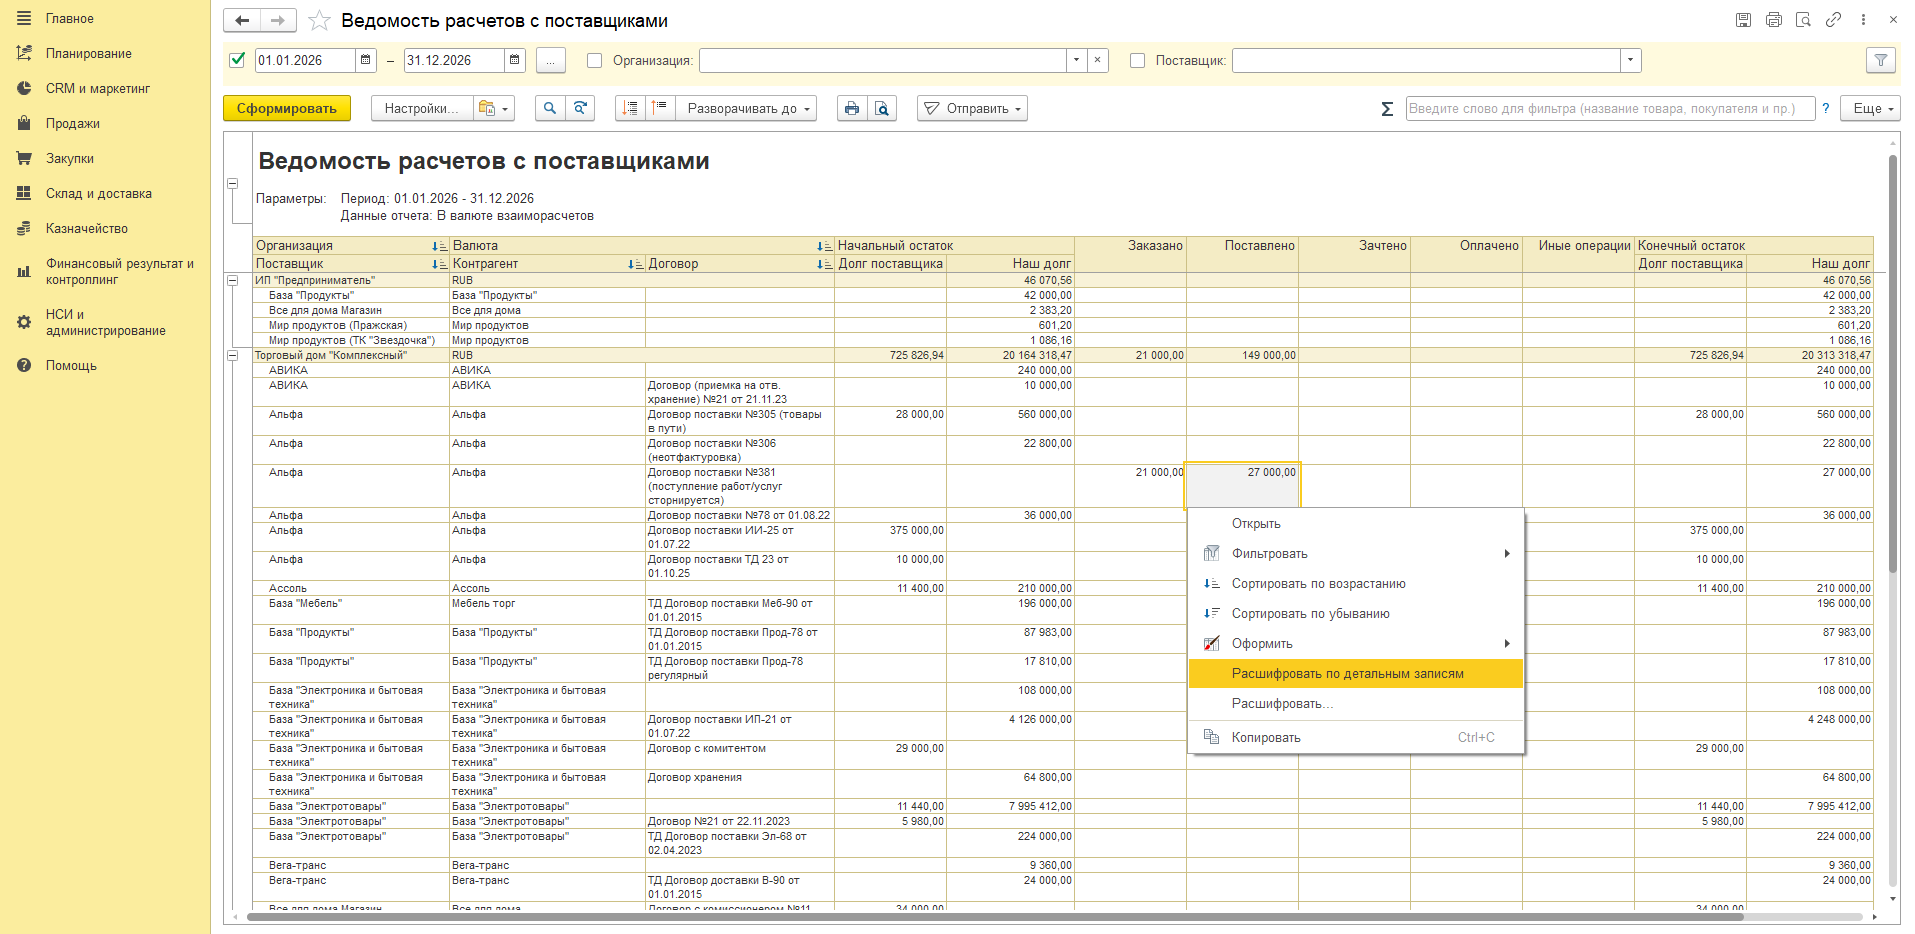Go back using the left arrow button
This screenshot has height=934, width=1915.
coord(242,20)
